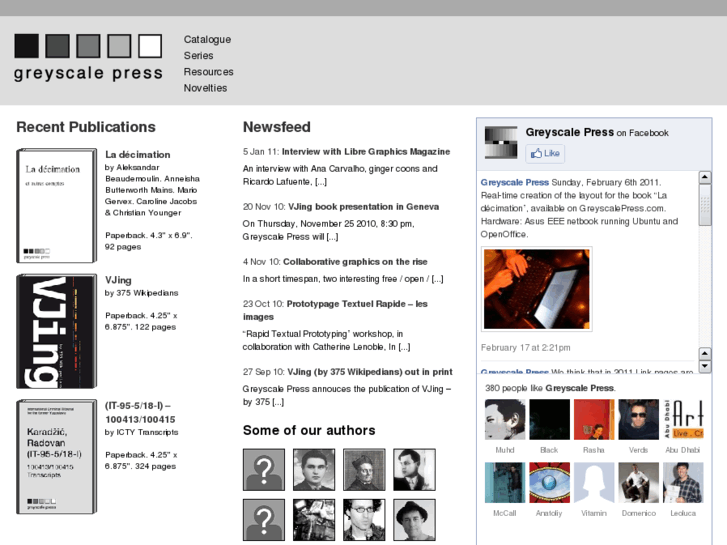Click fourth author portrait in the top row

[x=414, y=469]
